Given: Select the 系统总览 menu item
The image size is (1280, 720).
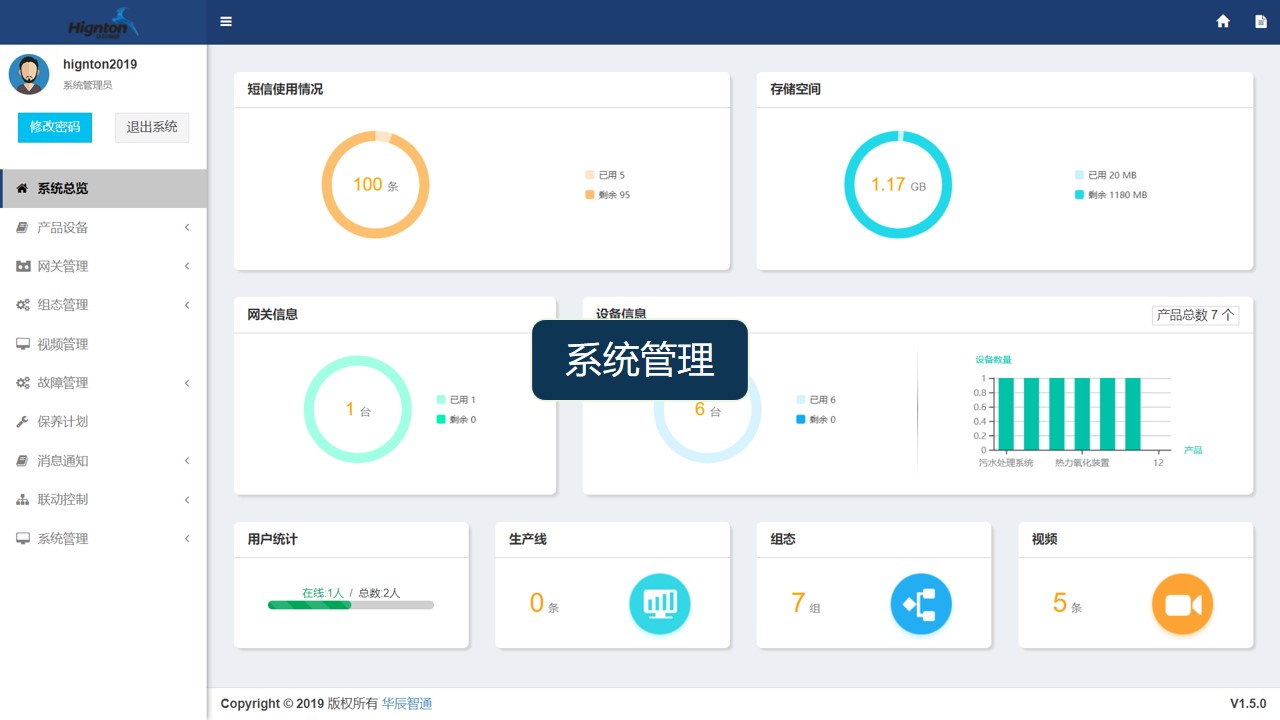Looking at the screenshot, I should point(60,188).
